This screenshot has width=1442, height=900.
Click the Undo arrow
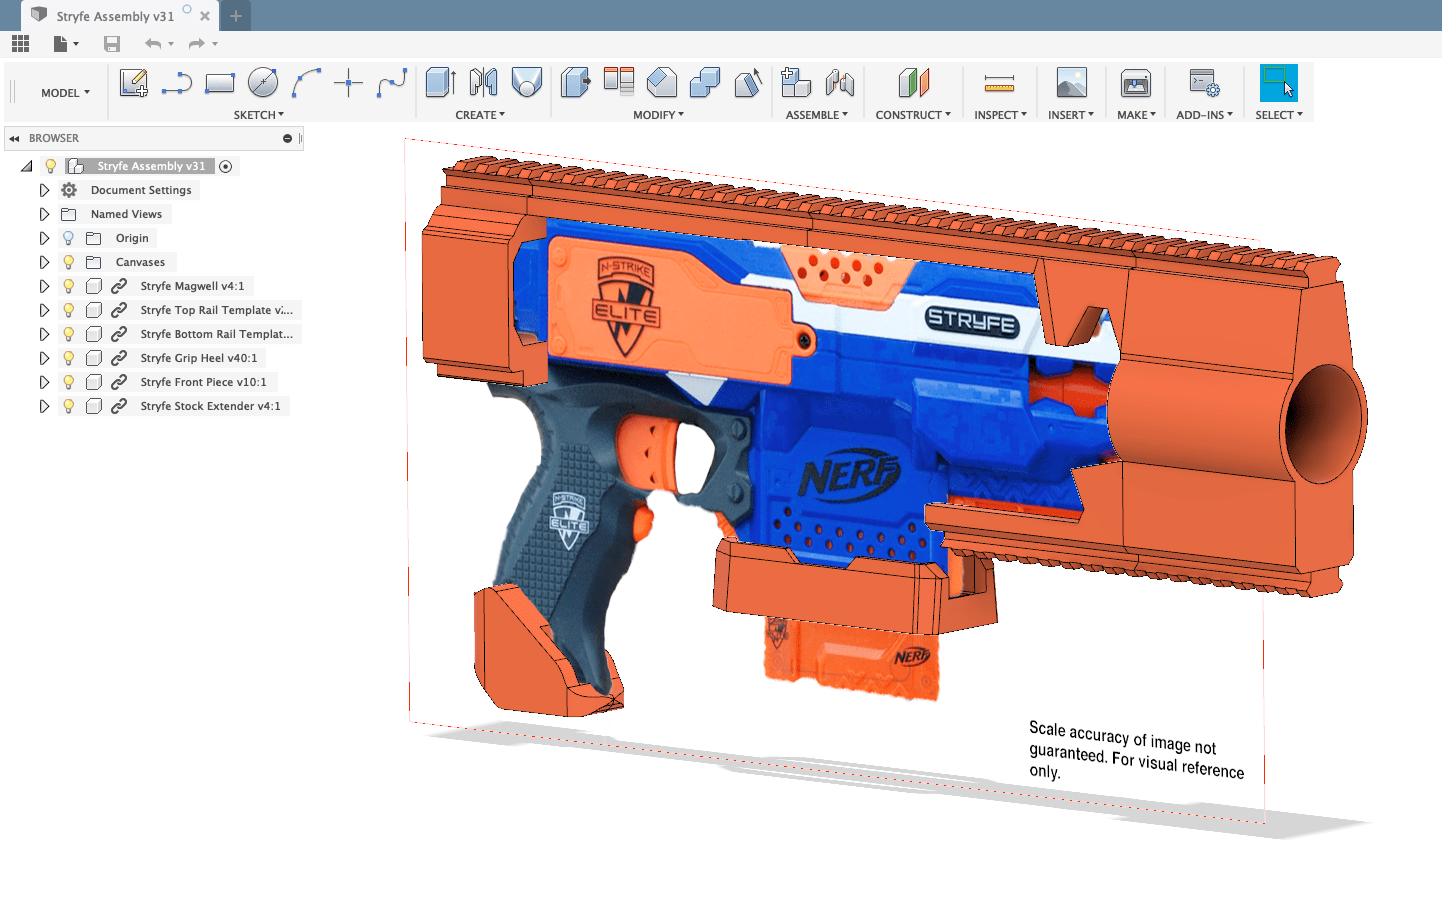coord(153,43)
